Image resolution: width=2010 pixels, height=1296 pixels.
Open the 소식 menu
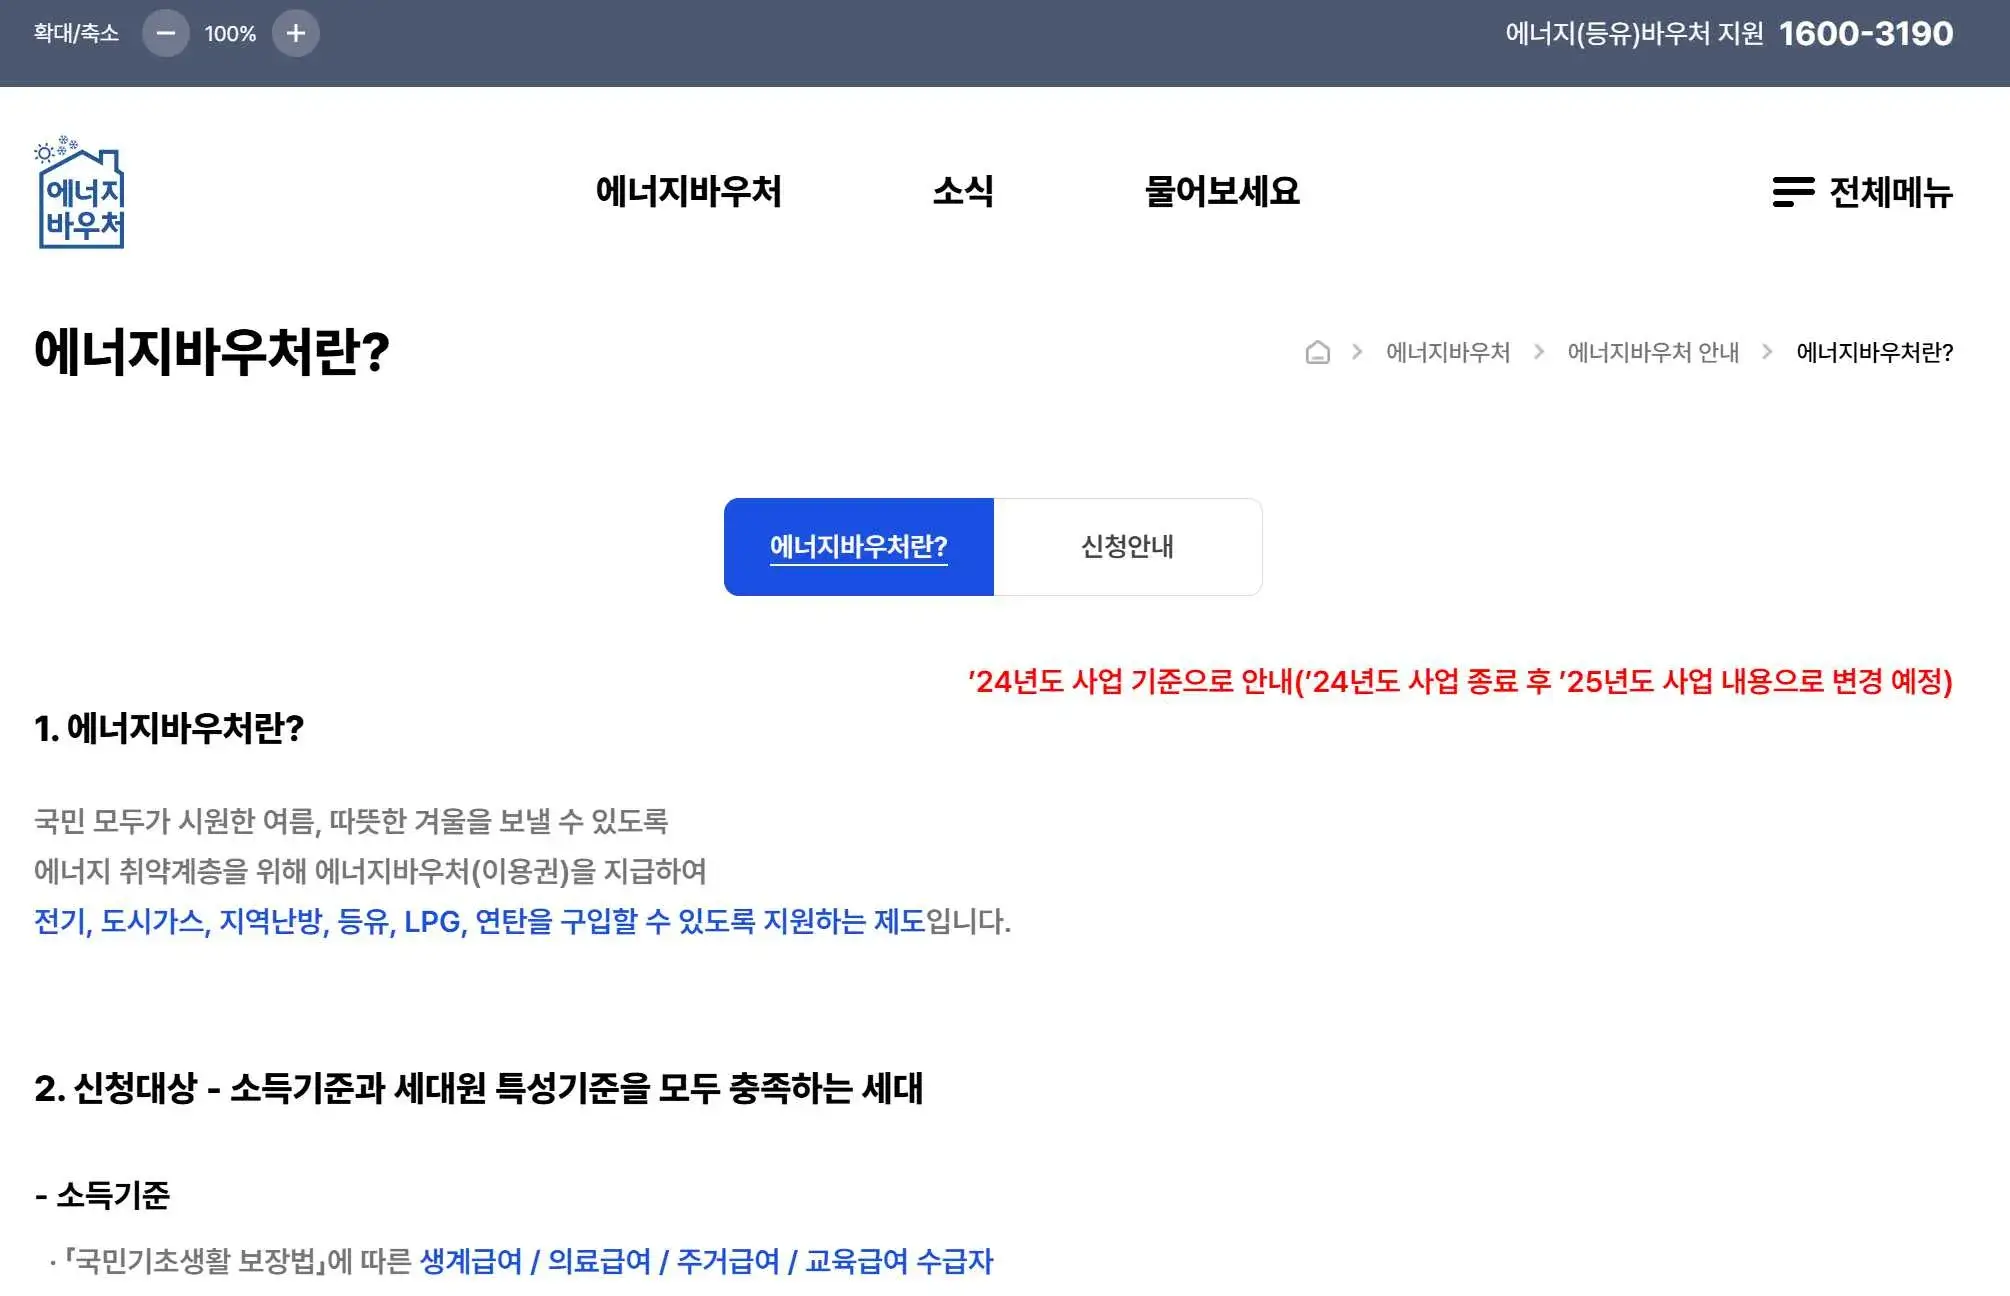(x=963, y=193)
